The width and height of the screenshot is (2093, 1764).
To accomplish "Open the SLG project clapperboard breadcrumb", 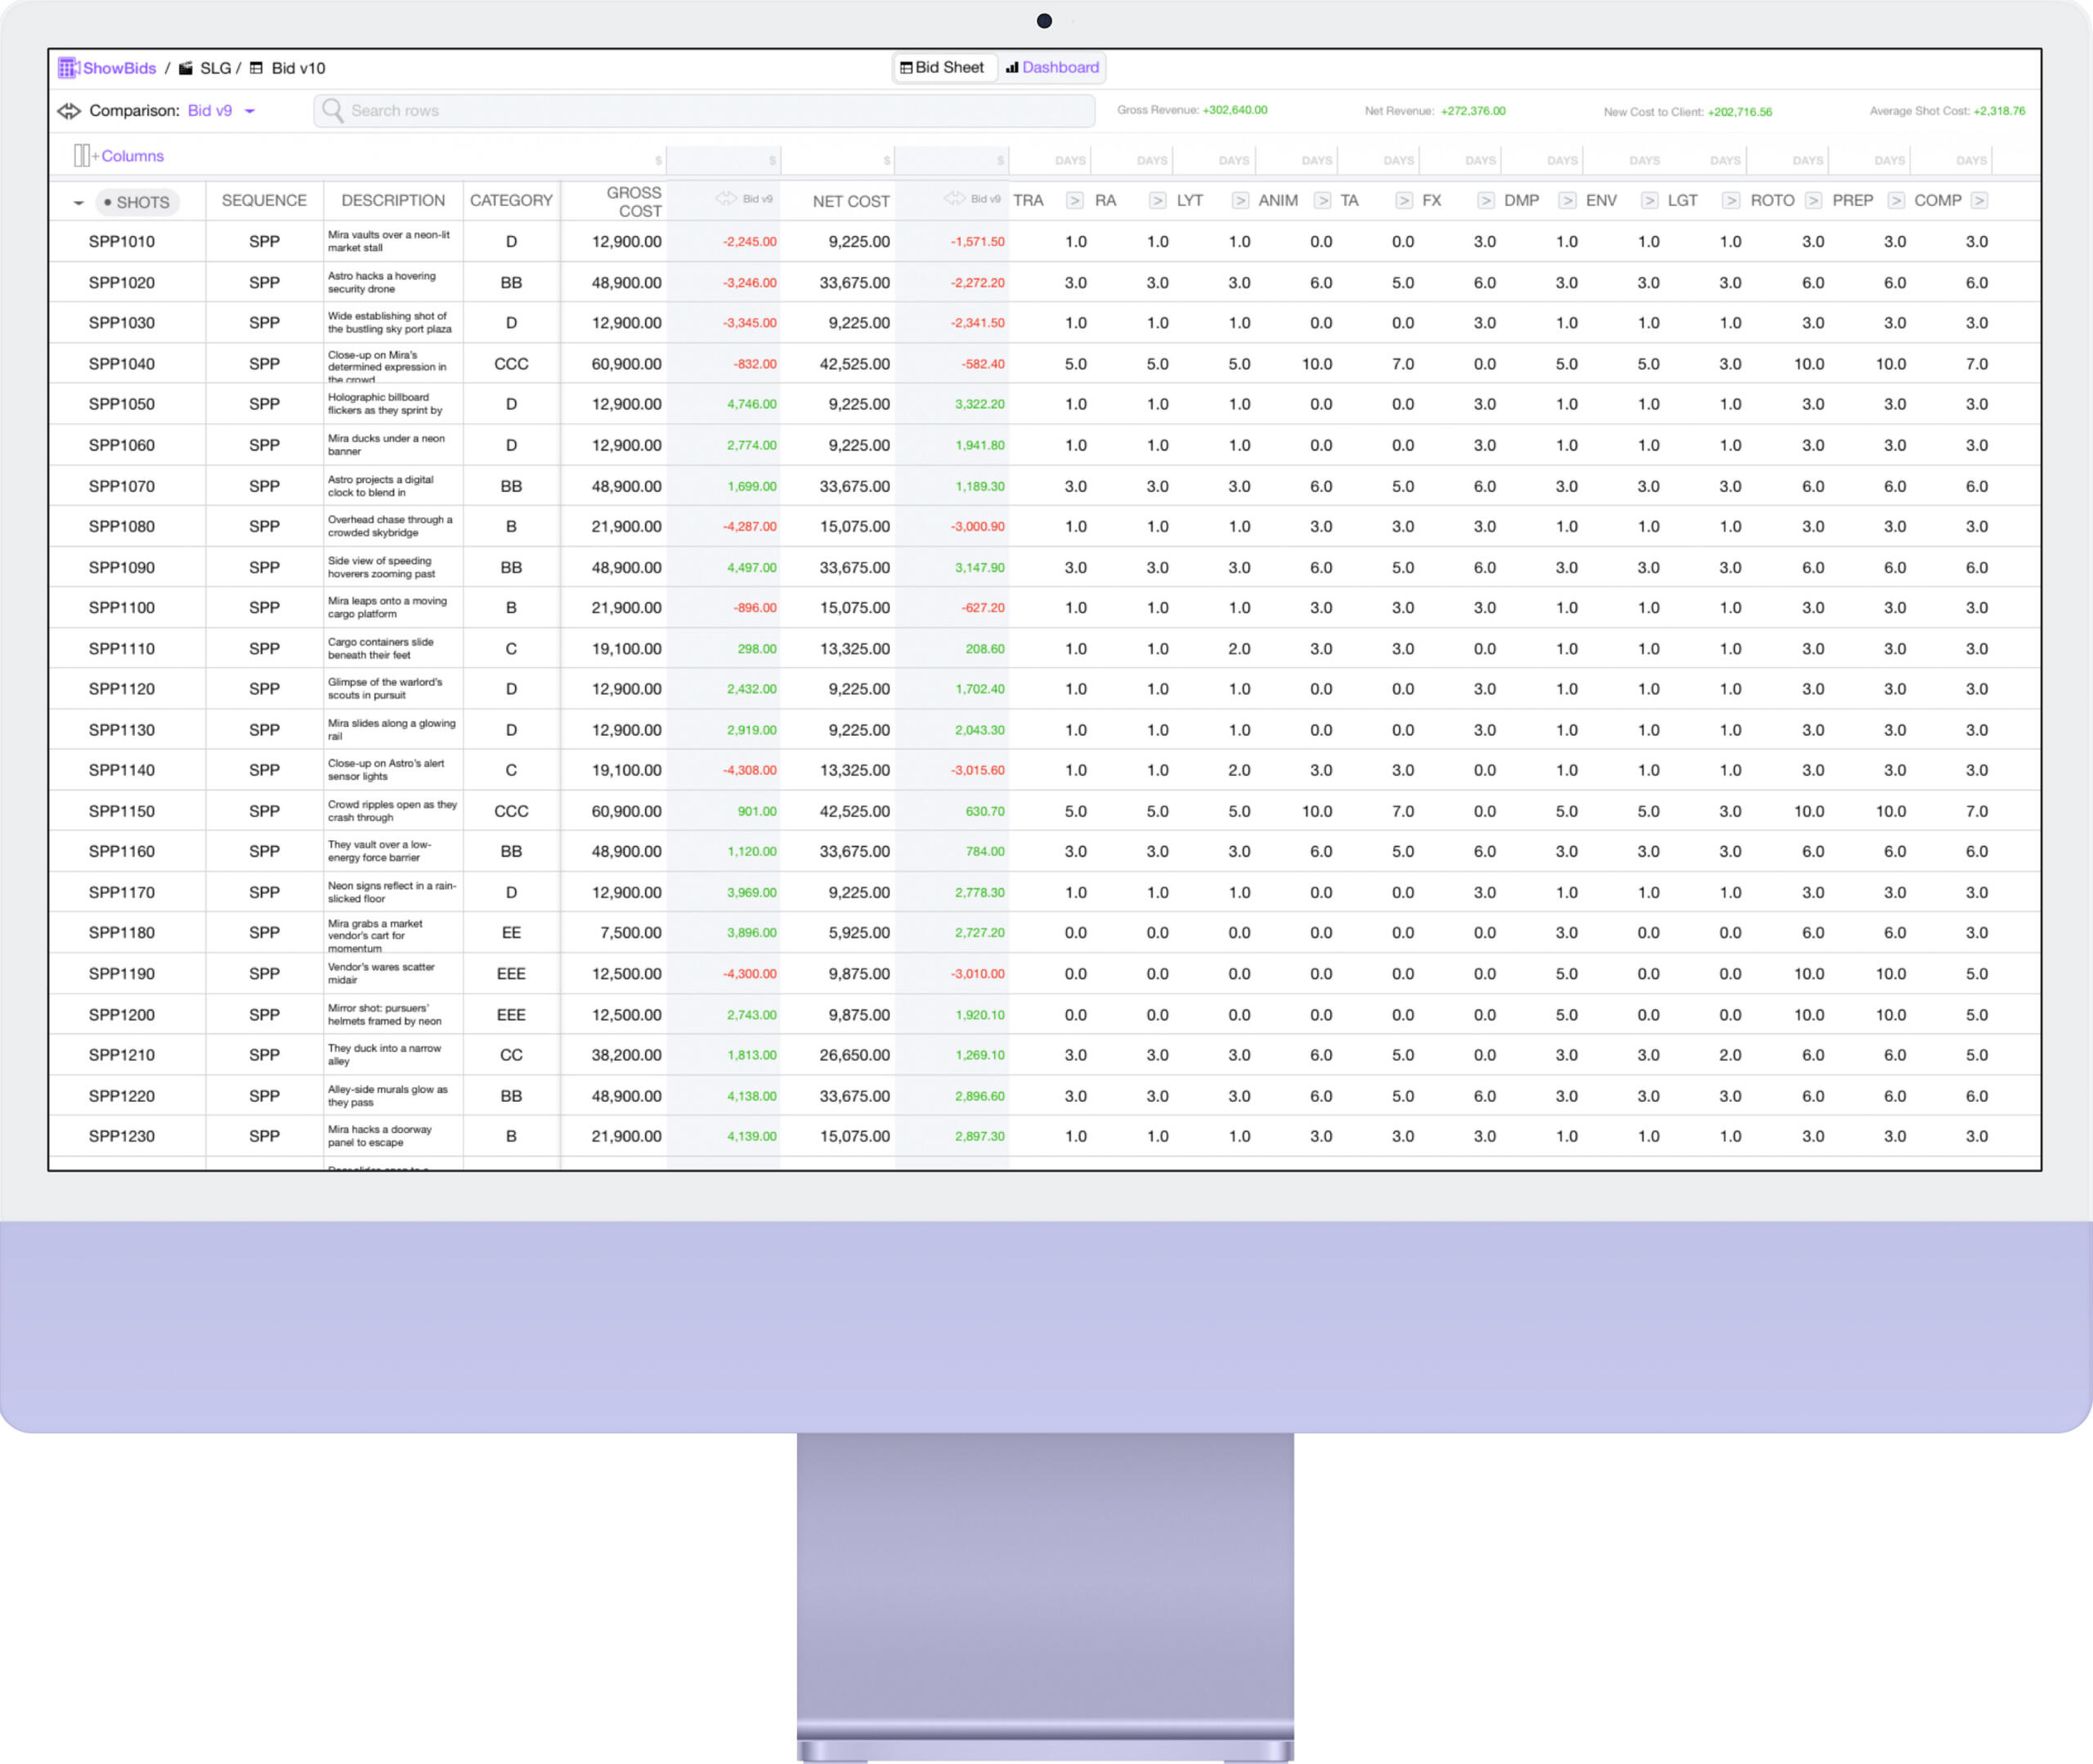I will tap(186, 68).
